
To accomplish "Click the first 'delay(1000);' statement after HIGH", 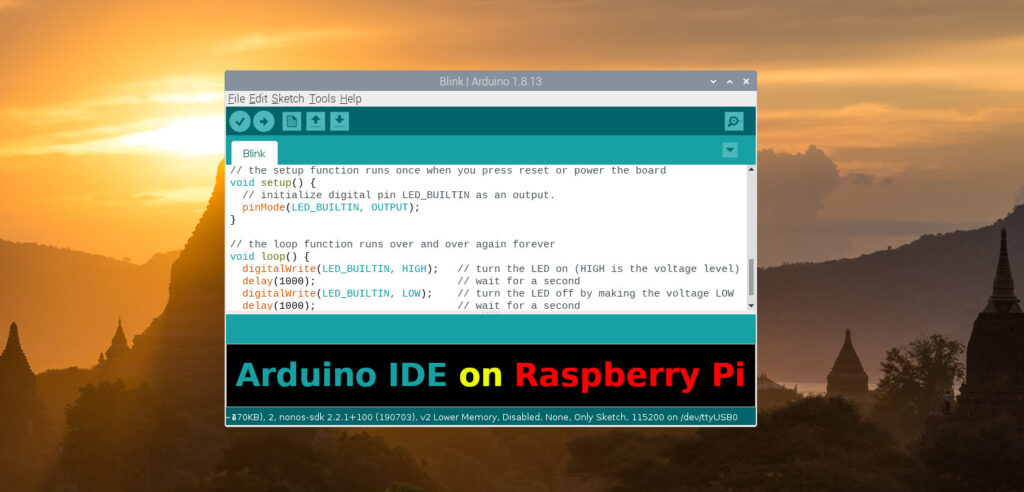I will (x=279, y=281).
